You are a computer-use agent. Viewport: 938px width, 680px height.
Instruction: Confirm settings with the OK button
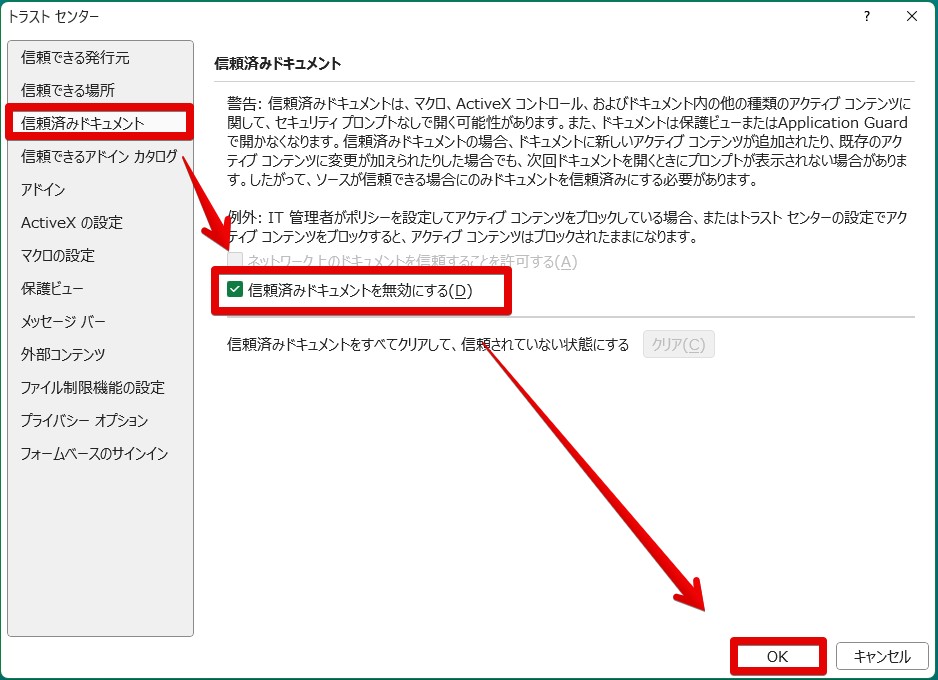(778, 657)
